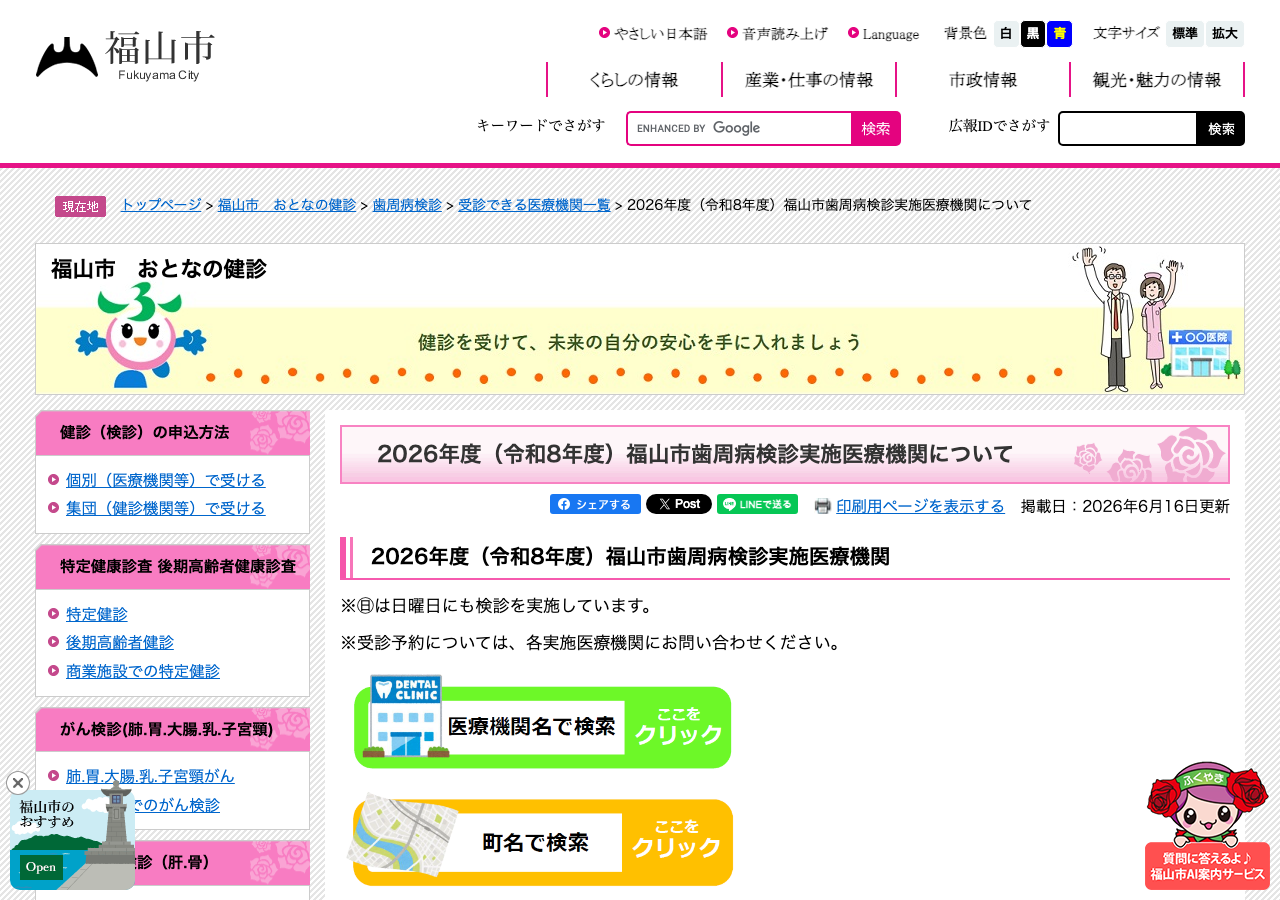The height and width of the screenshot is (900, 1280).
Task: Set background color to blue (青)
Action: pyautogui.click(x=1060, y=34)
